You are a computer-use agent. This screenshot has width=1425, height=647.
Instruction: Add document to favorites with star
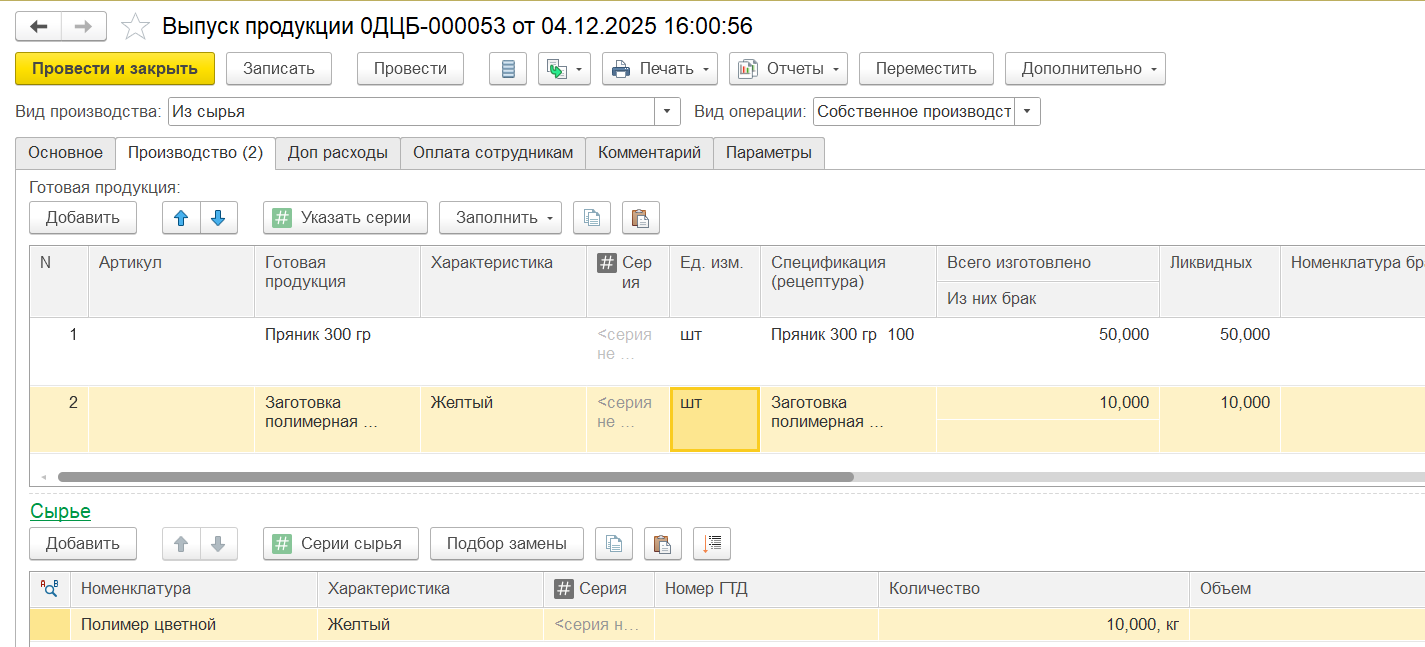click(x=135, y=26)
